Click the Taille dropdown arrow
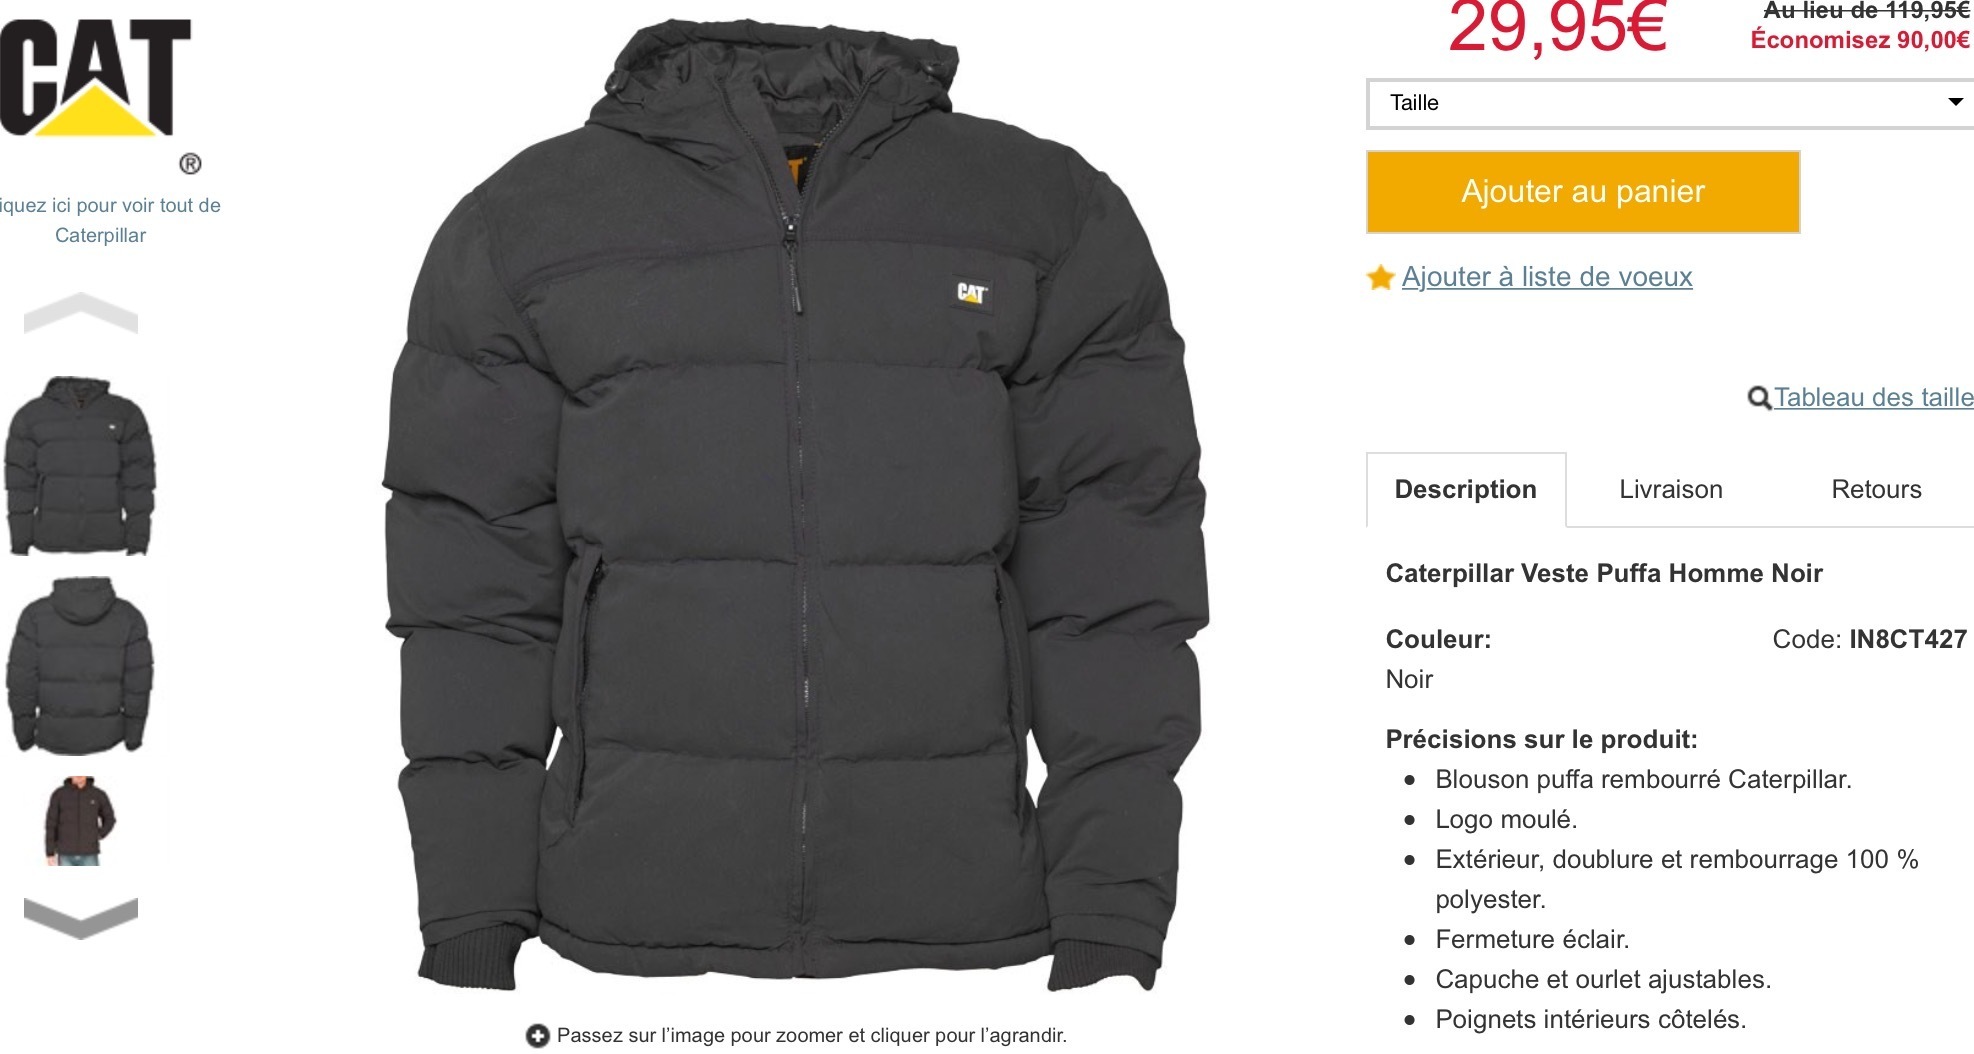The width and height of the screenshot is (1974, 1054). [1956, 102]
